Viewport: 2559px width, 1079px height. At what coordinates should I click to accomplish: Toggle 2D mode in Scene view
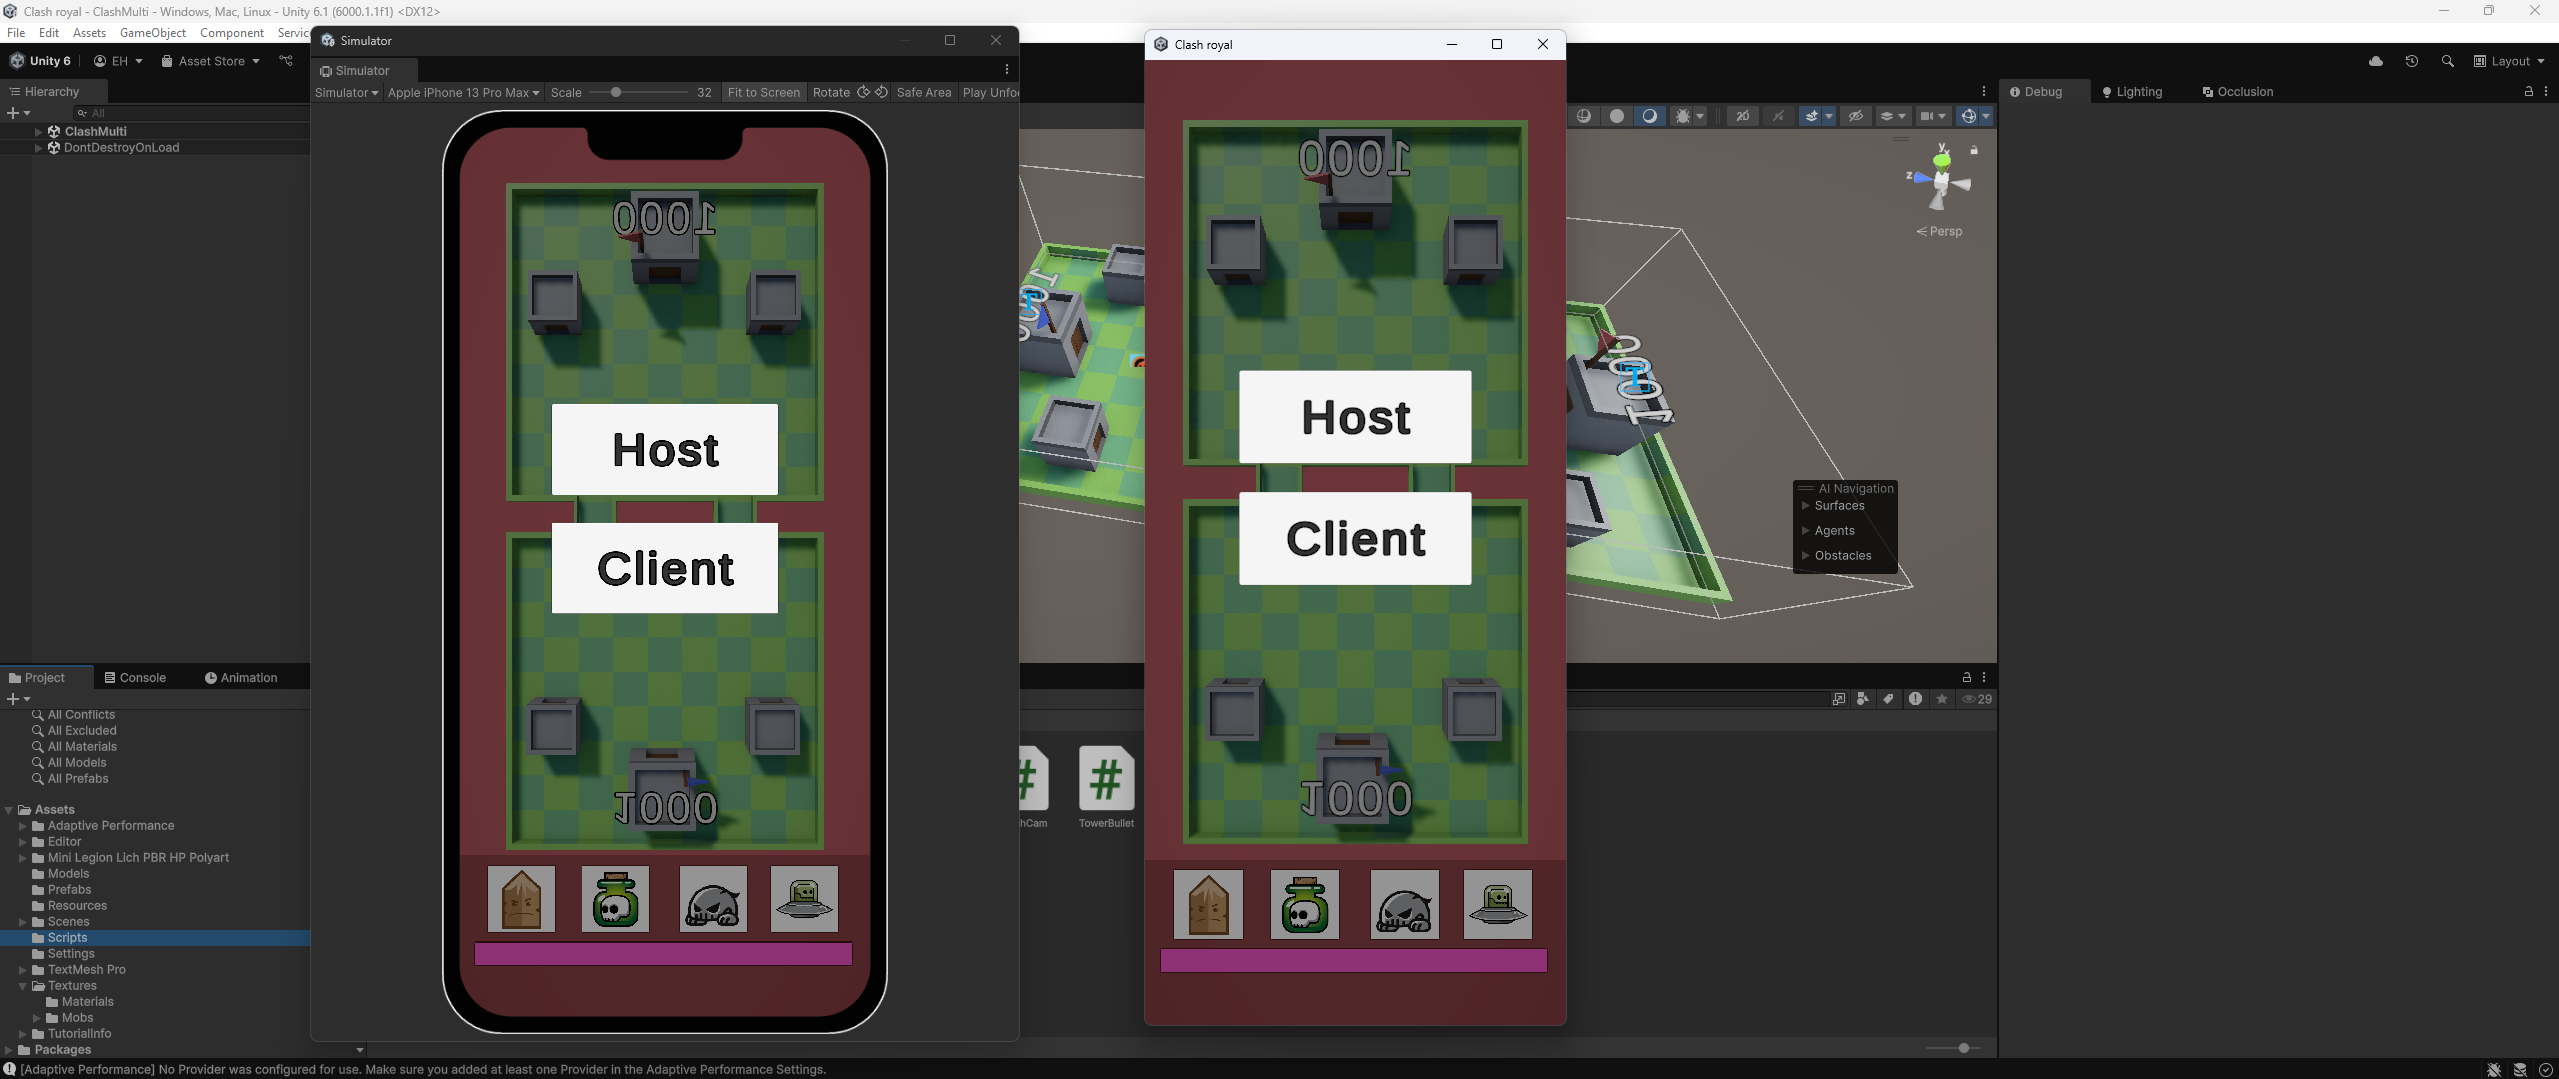1742,116
